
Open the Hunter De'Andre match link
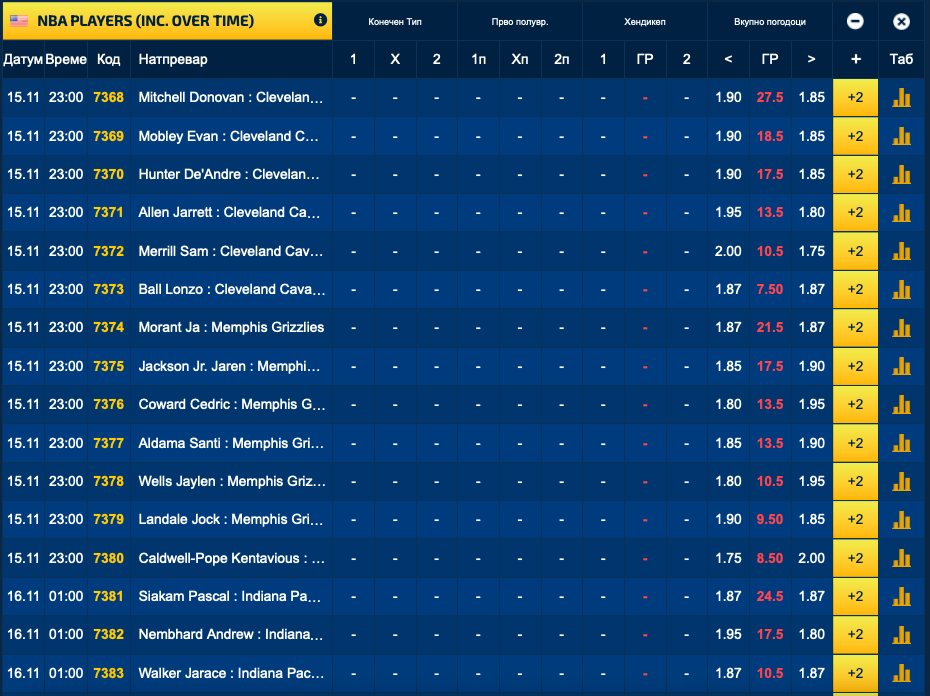pos(230,175)
